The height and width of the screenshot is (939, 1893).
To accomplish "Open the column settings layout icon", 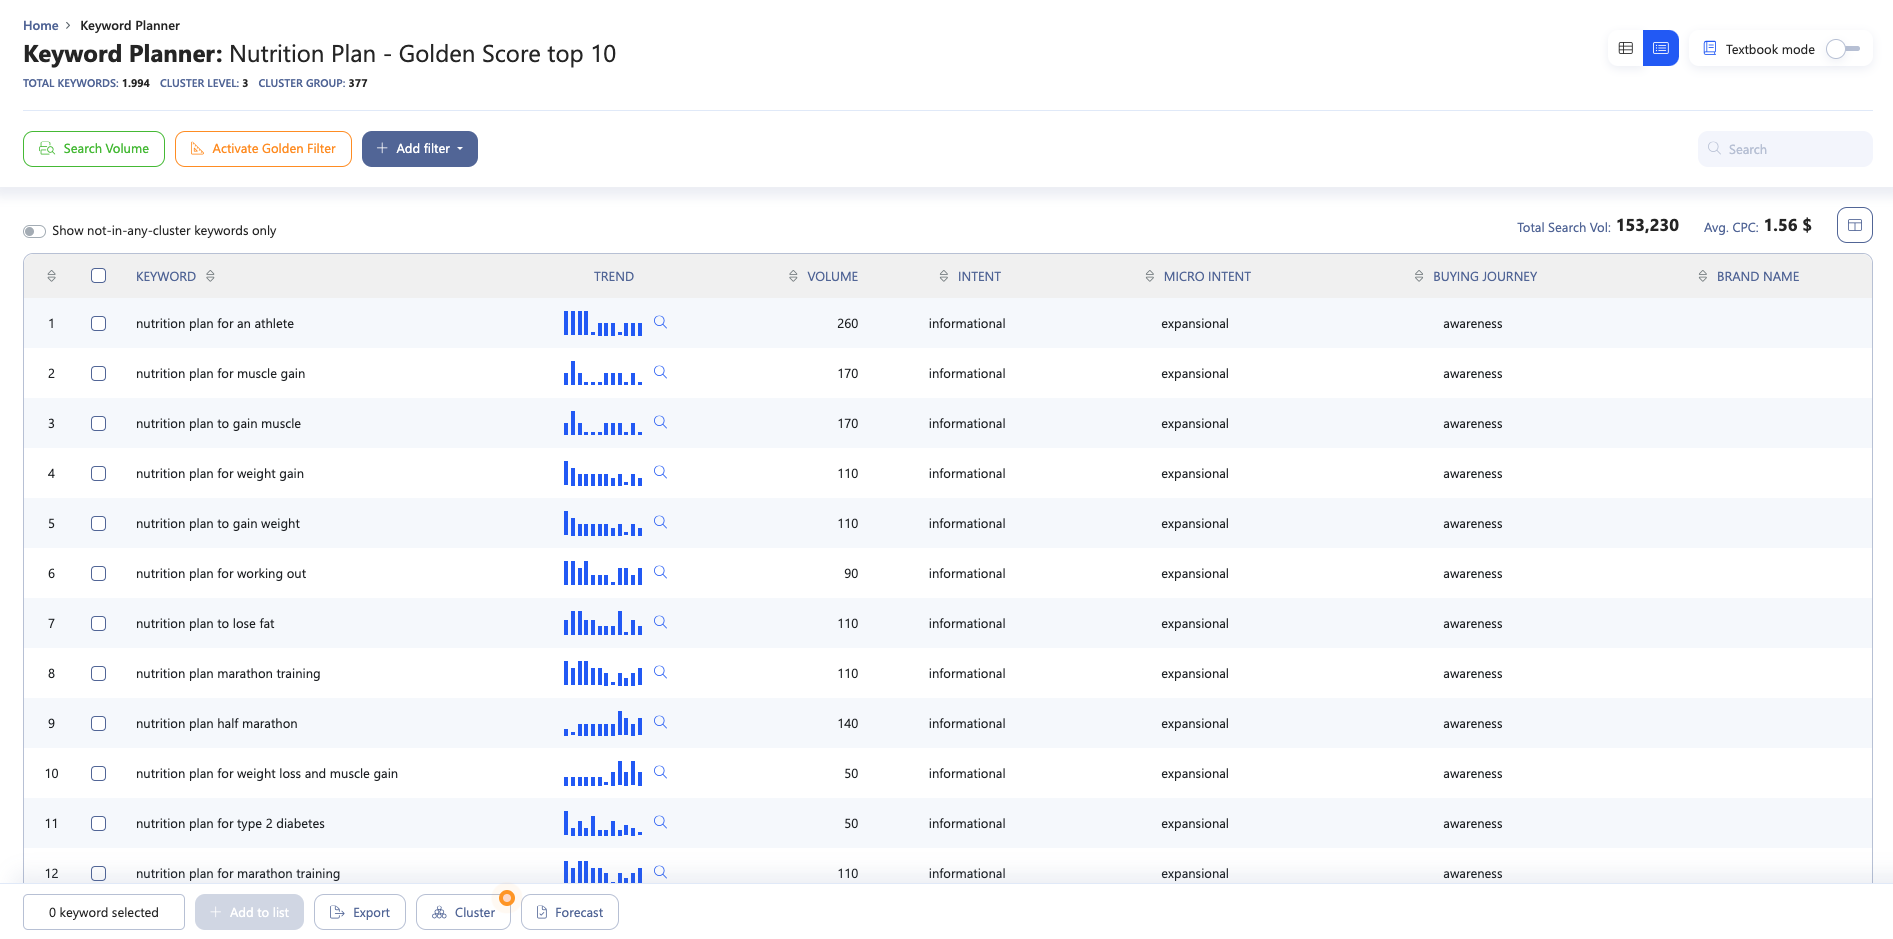I will point(1854,225).
